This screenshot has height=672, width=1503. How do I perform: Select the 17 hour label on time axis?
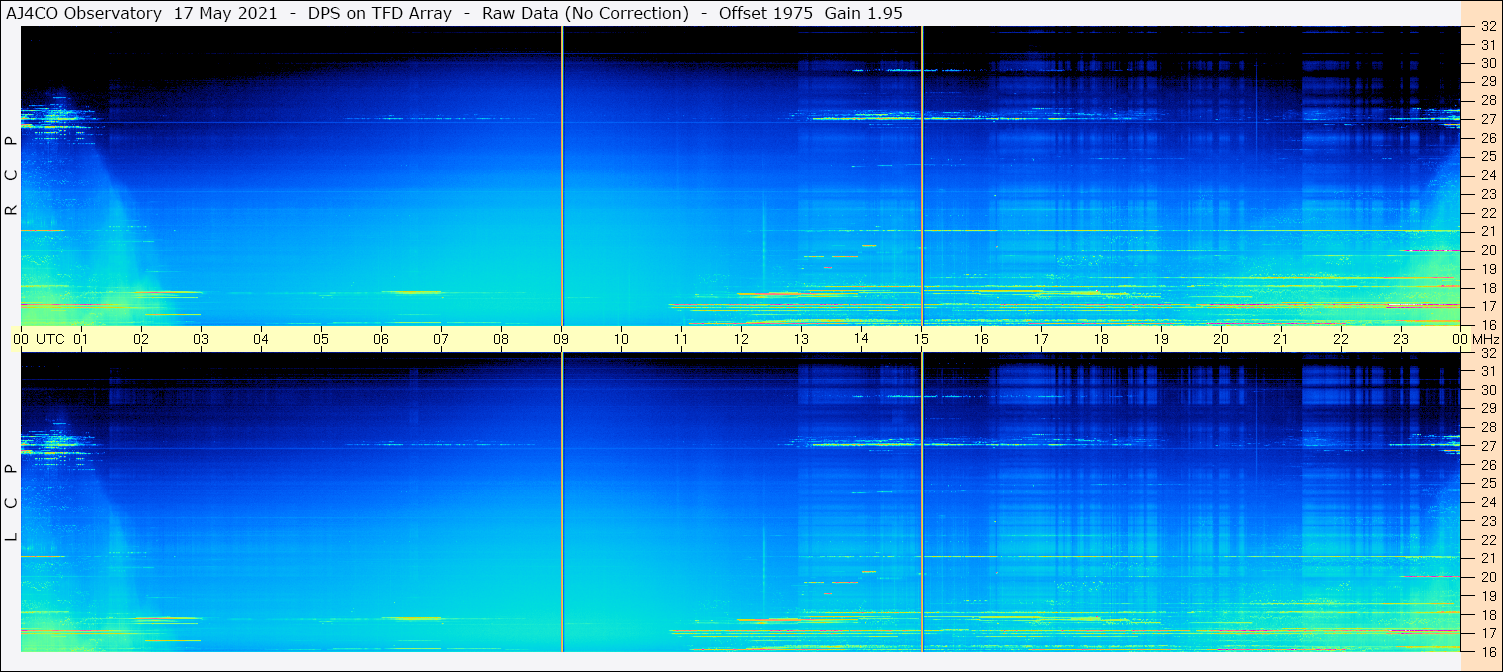tap(1041, 339)
